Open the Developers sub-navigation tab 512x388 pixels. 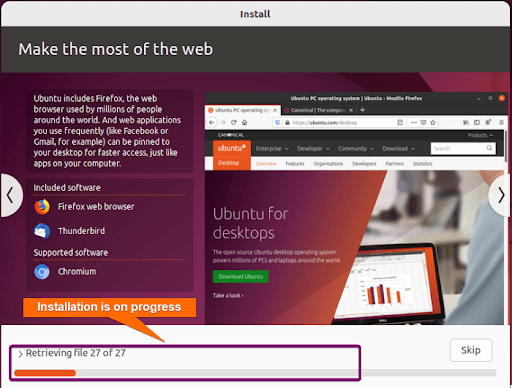[364, 164]
